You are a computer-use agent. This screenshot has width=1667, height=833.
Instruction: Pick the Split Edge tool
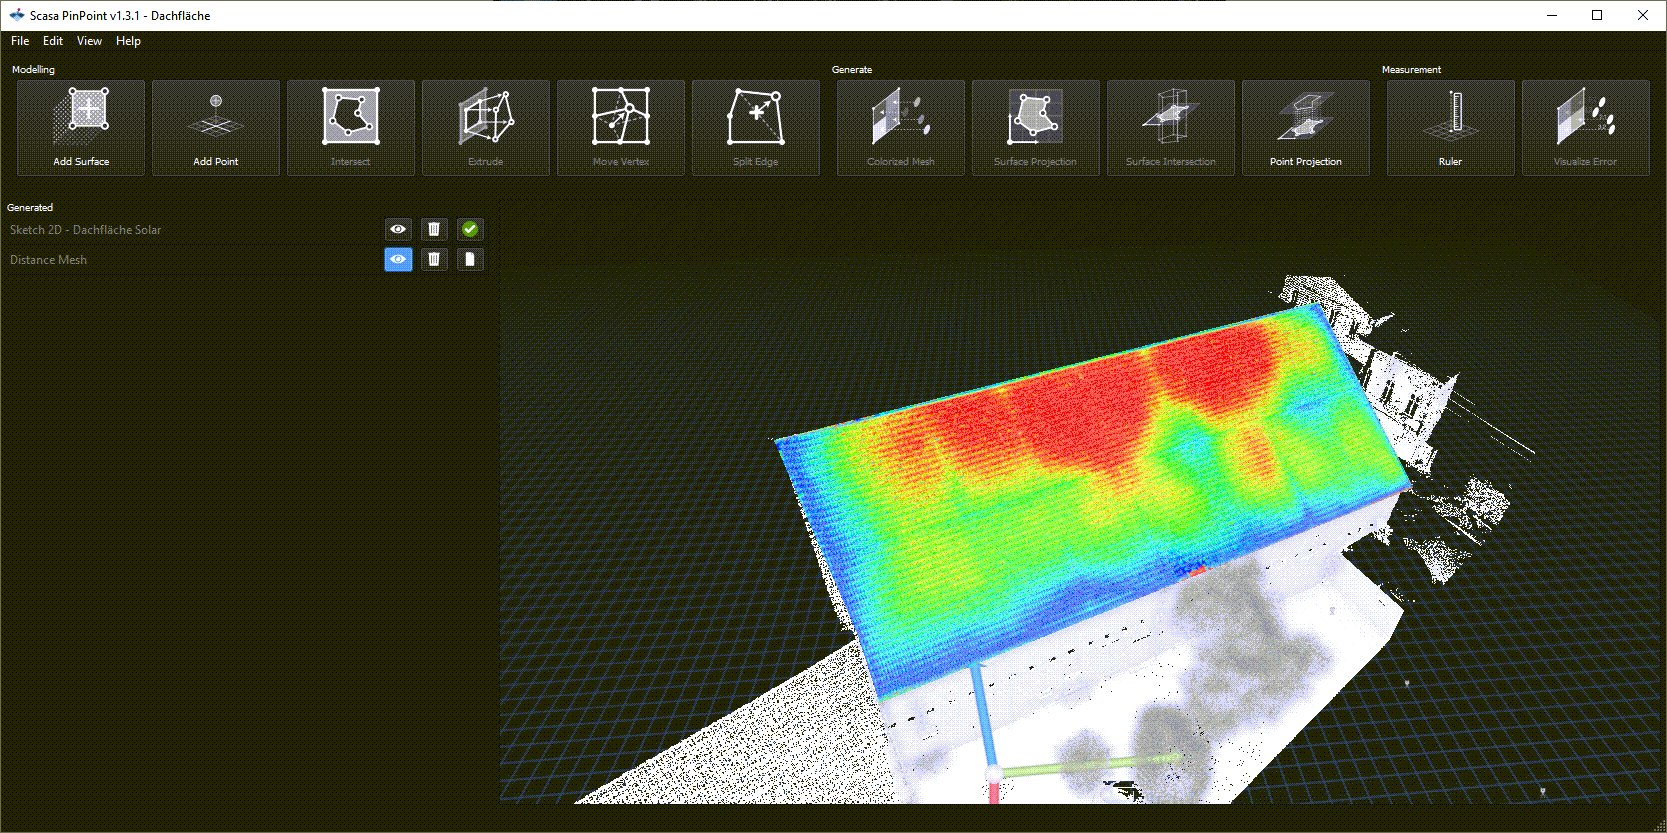[756, 128]
